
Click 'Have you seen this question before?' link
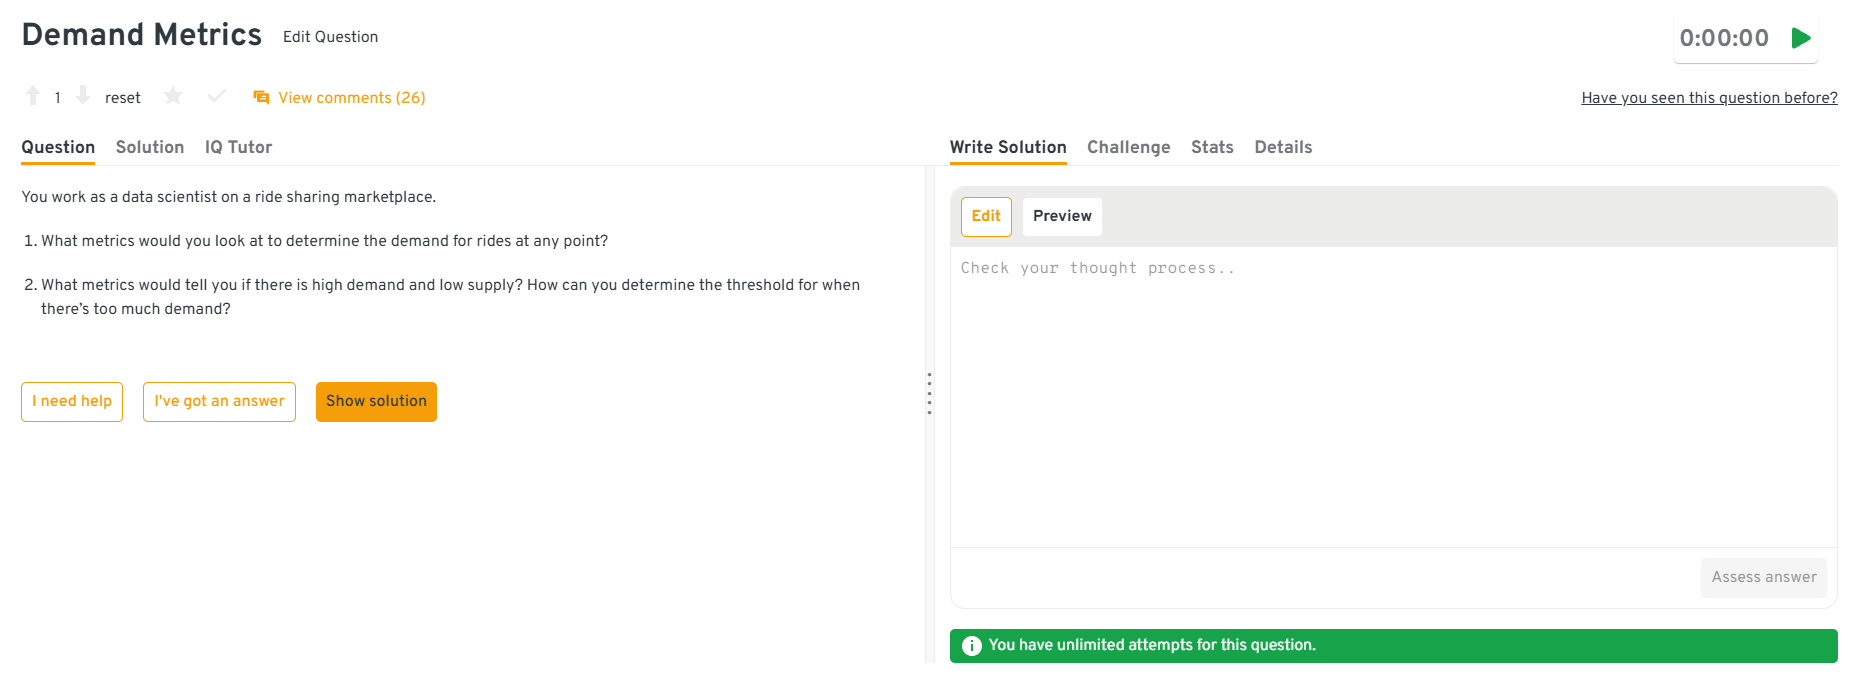point(1709,98)
